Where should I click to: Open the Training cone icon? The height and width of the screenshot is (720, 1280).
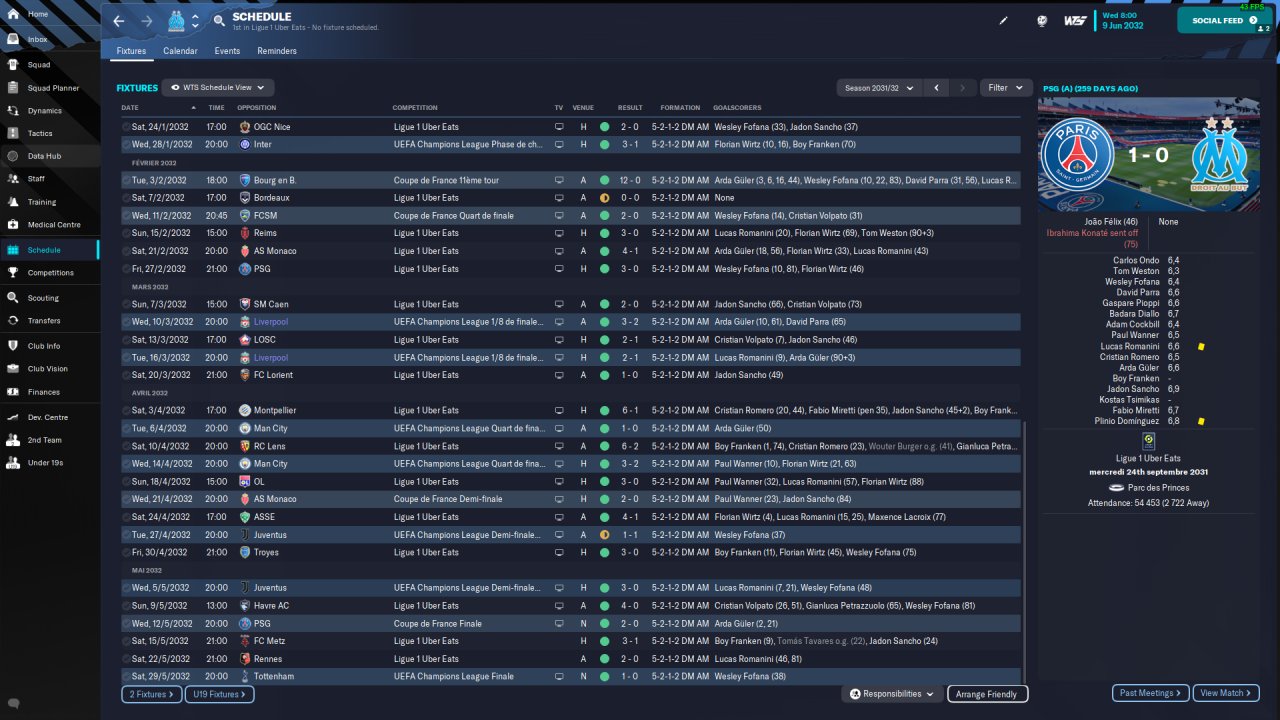[13, 202]
